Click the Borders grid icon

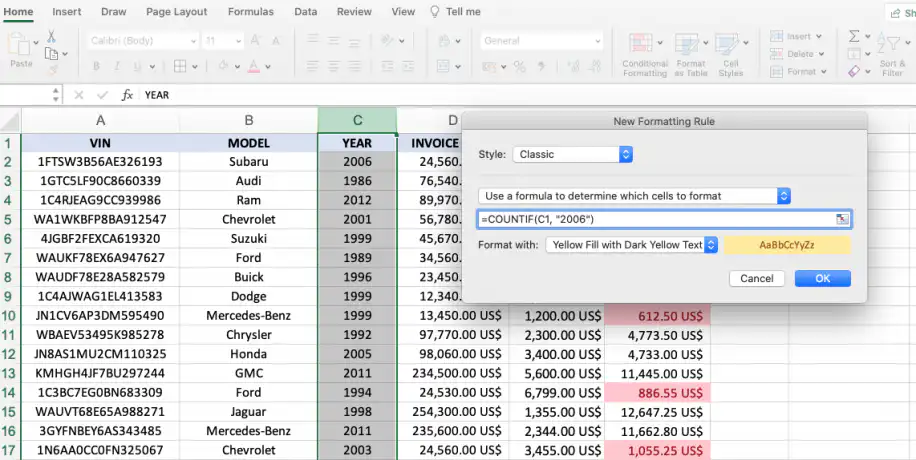[x=181, y=67]
